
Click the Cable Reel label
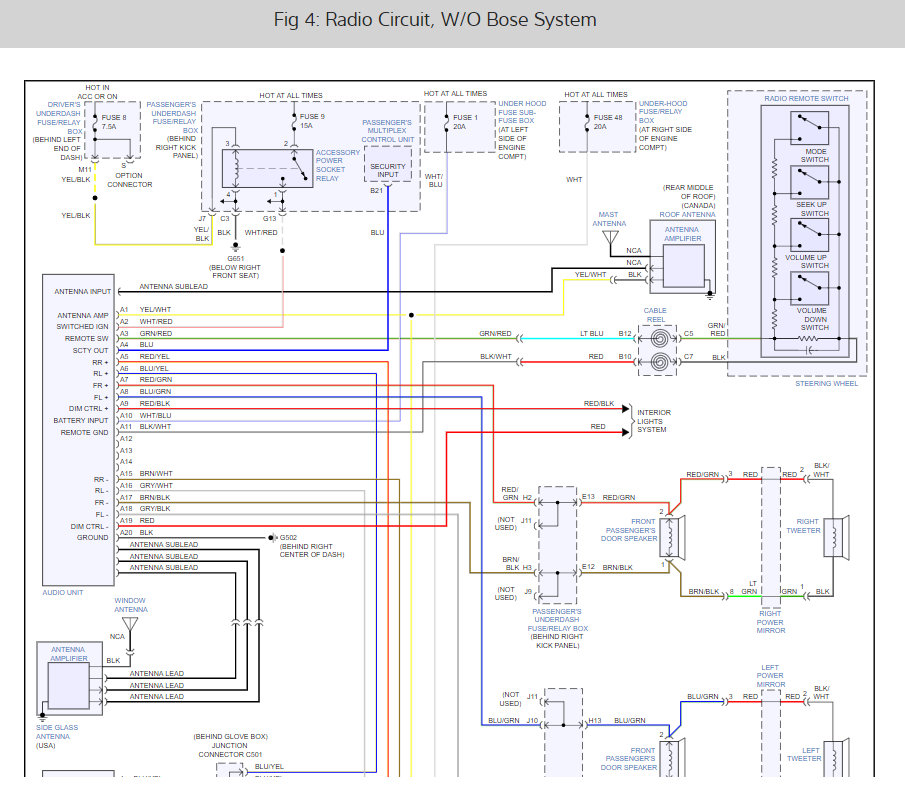pos(655,315)
